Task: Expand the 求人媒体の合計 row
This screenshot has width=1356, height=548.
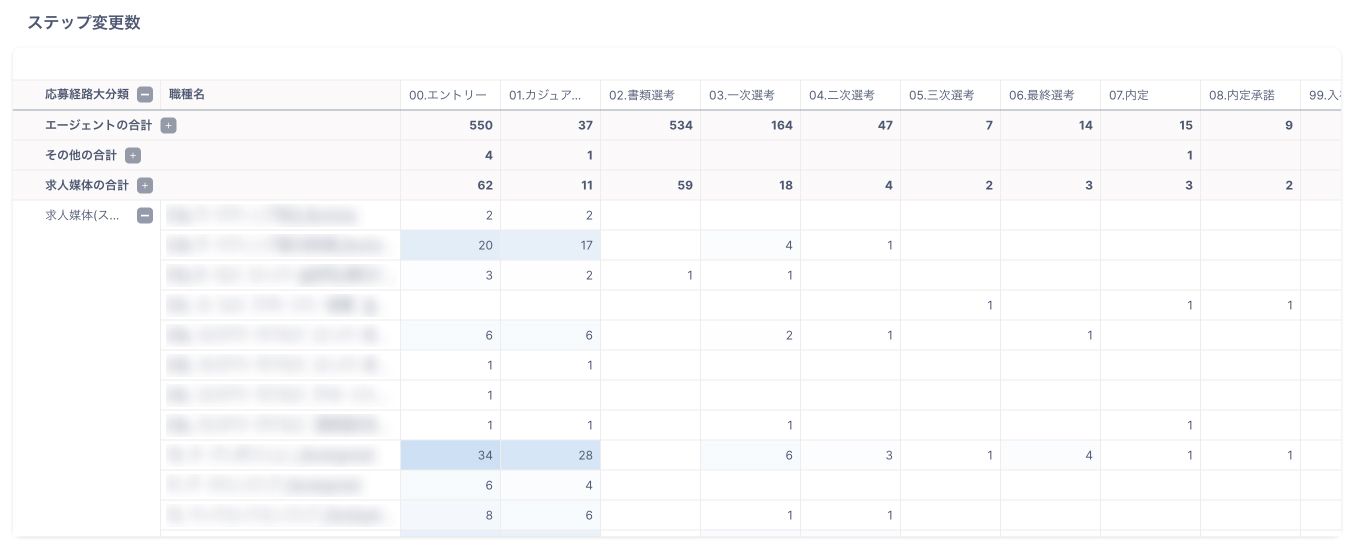Action: 145,185
